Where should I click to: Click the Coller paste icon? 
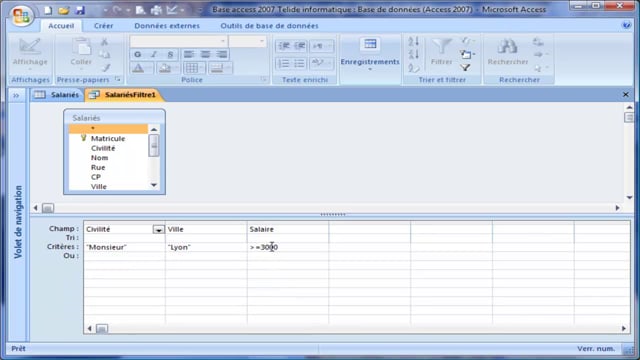[x=81, y=47]
